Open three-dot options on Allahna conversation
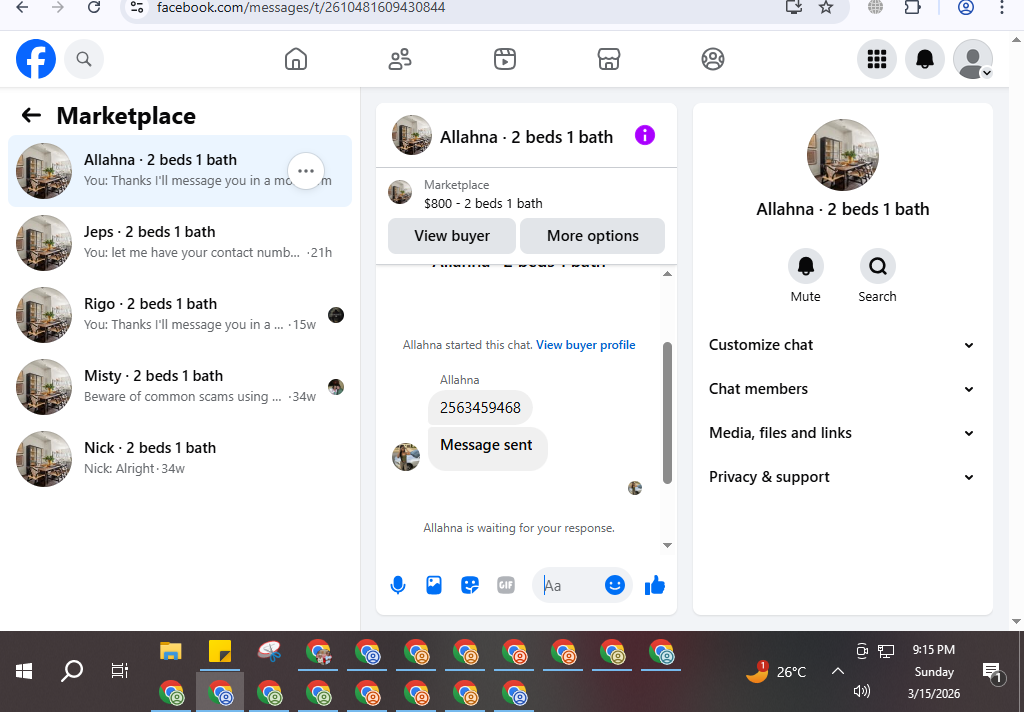Screen dimensions: 1024x712 (x=306, y=171)
